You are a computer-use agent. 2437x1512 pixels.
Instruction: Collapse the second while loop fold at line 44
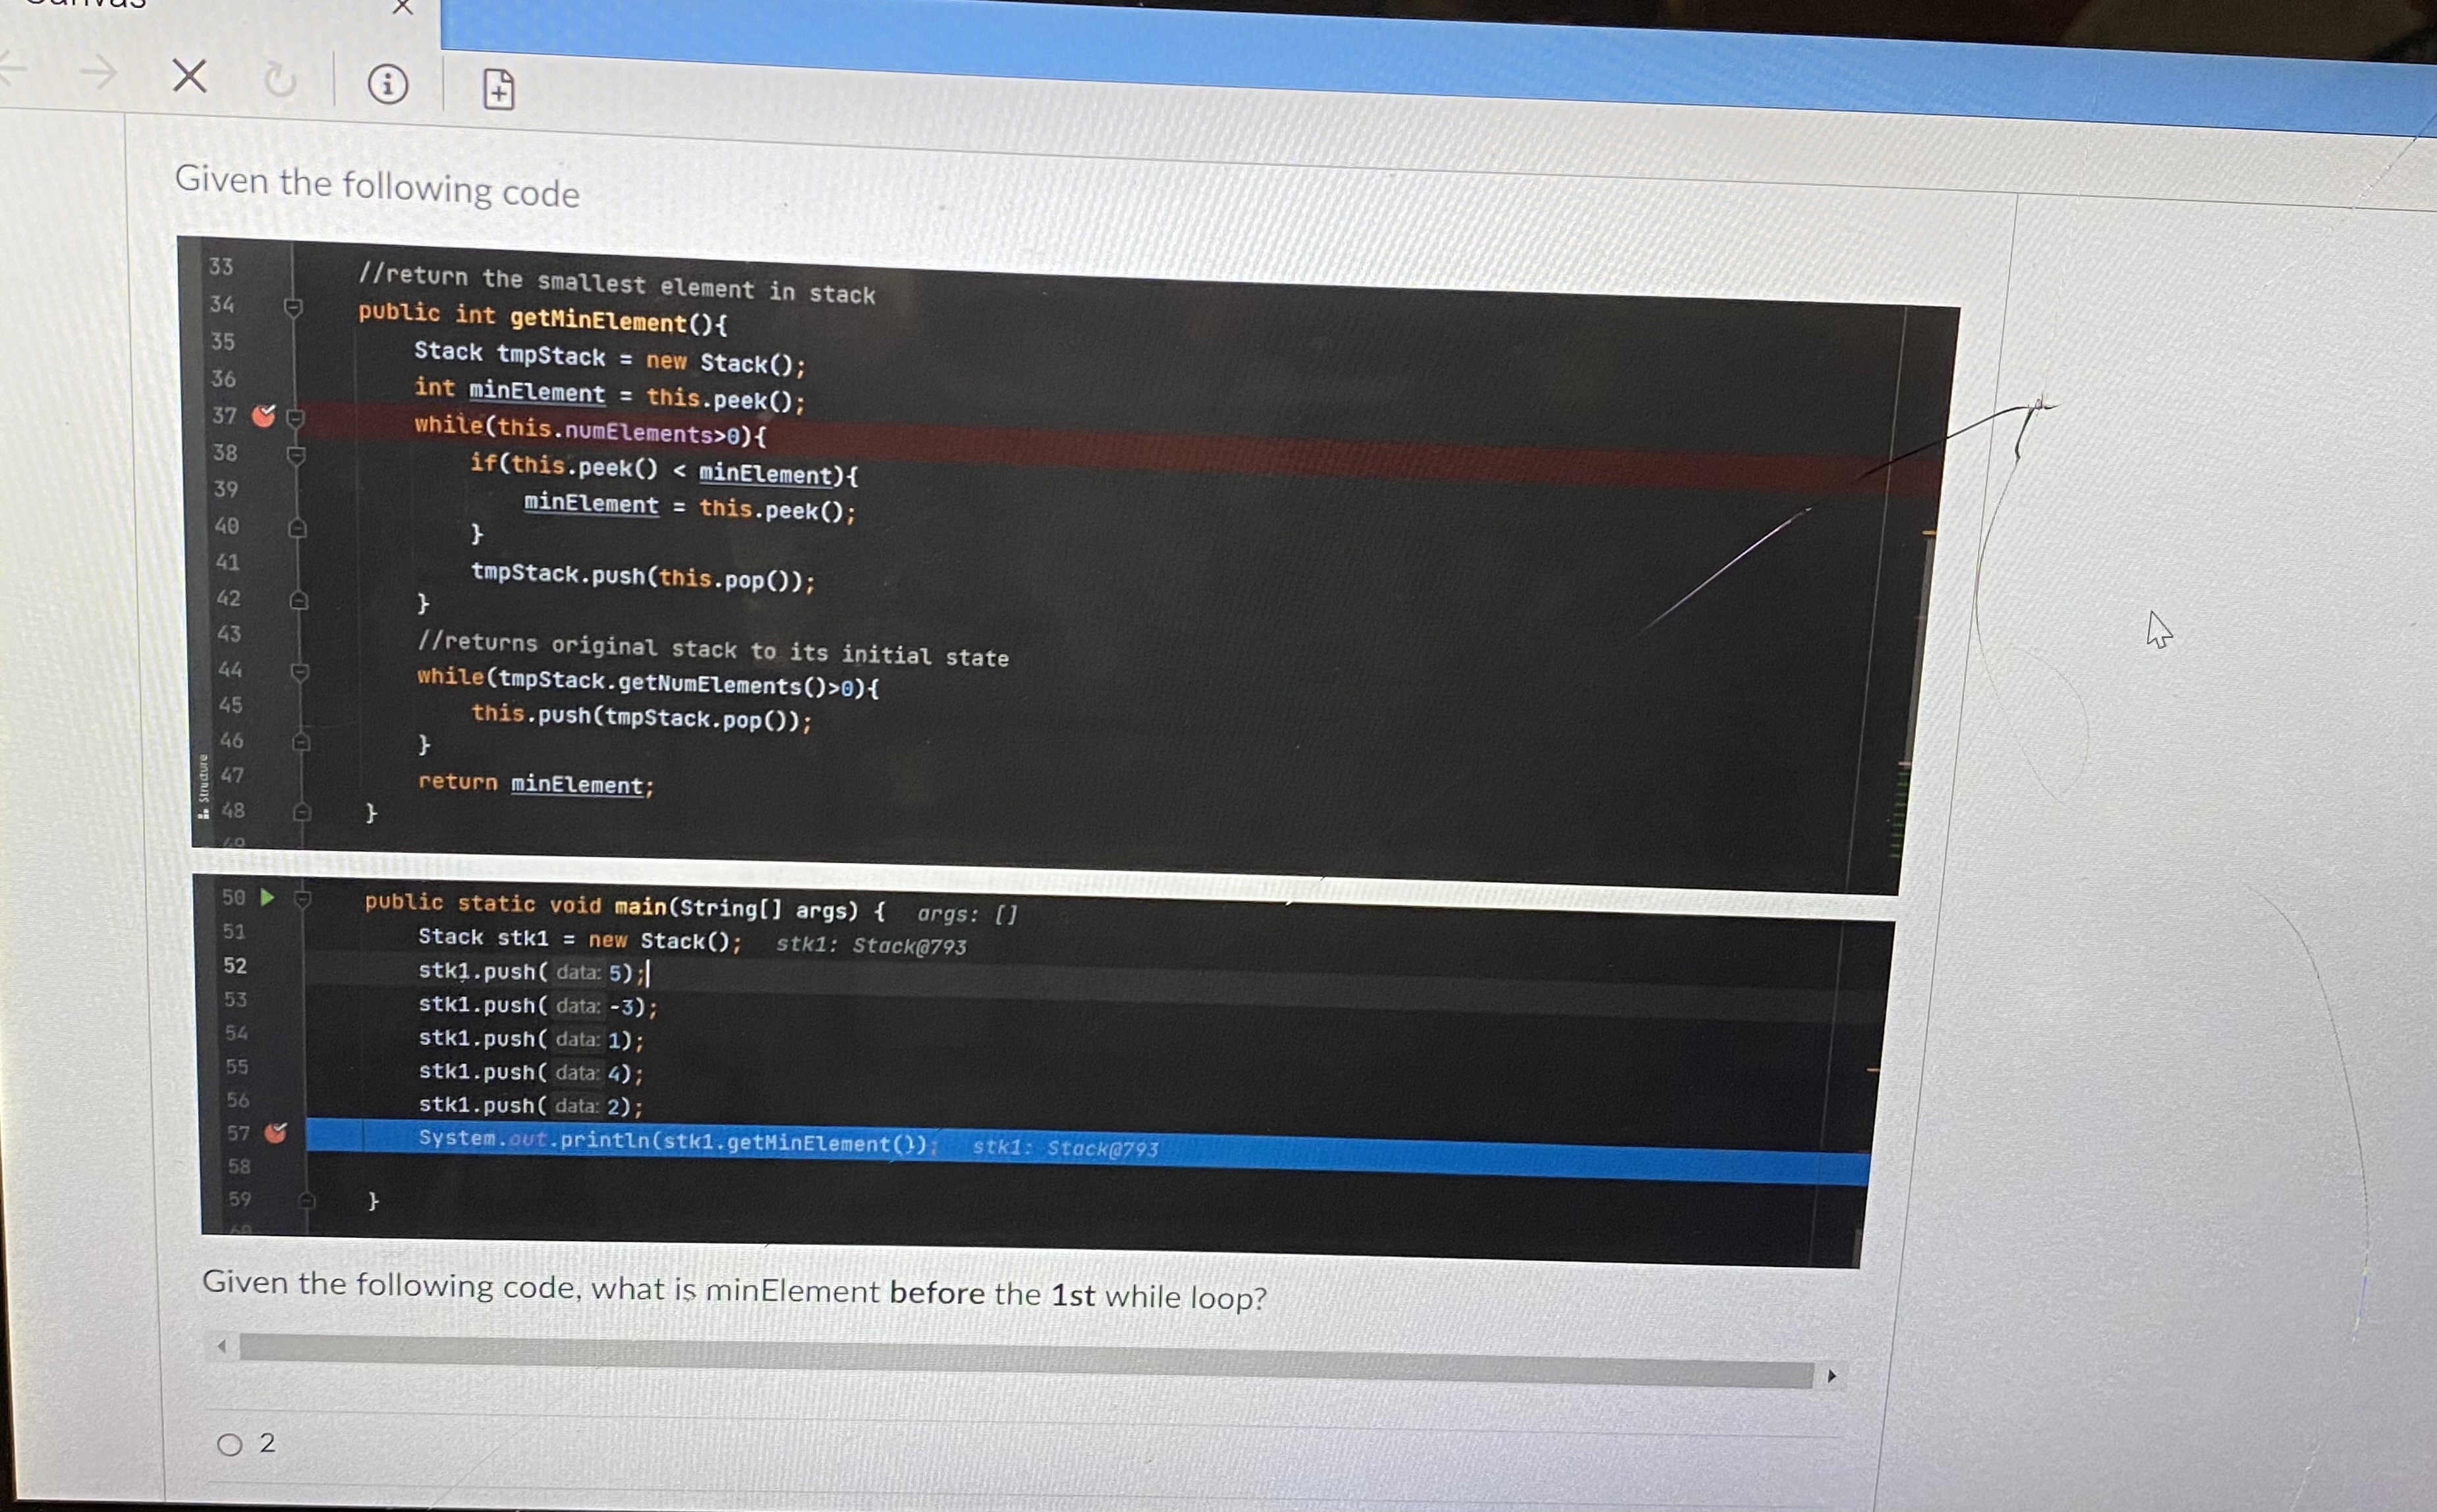[299, 671]
